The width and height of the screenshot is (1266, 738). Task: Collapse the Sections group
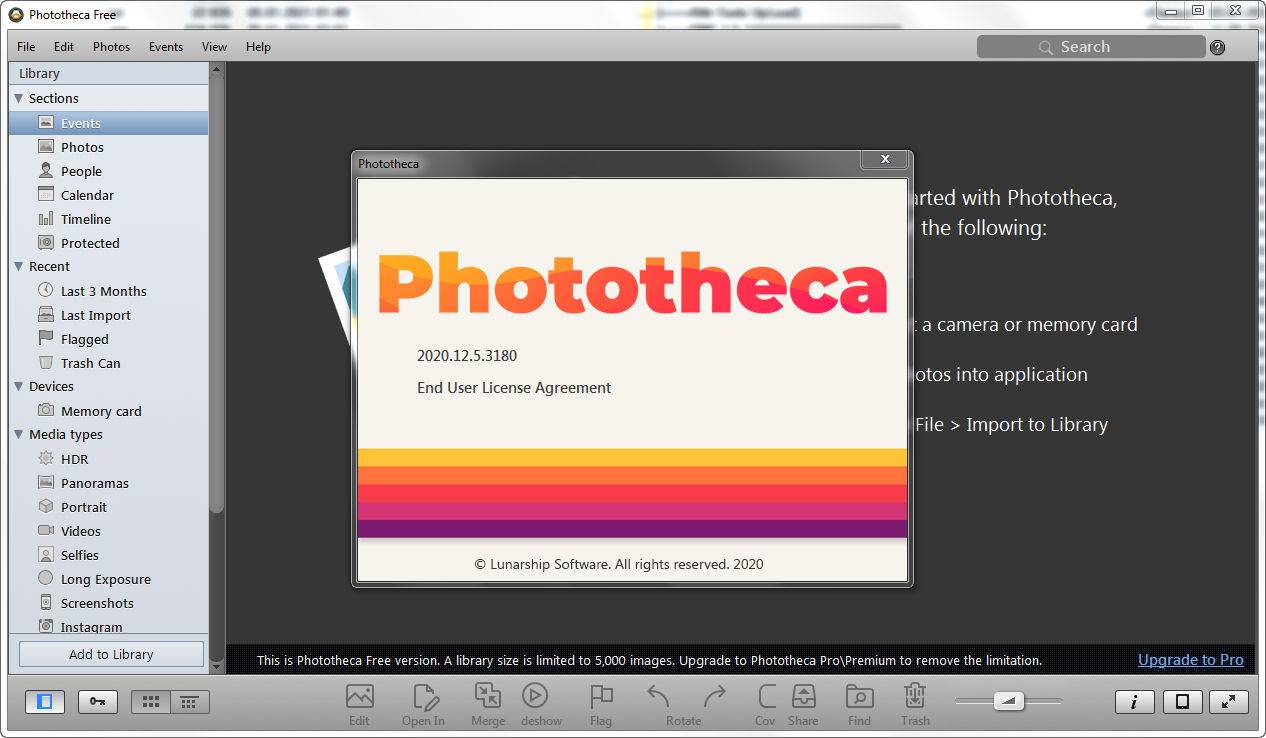tap(19, 98)
